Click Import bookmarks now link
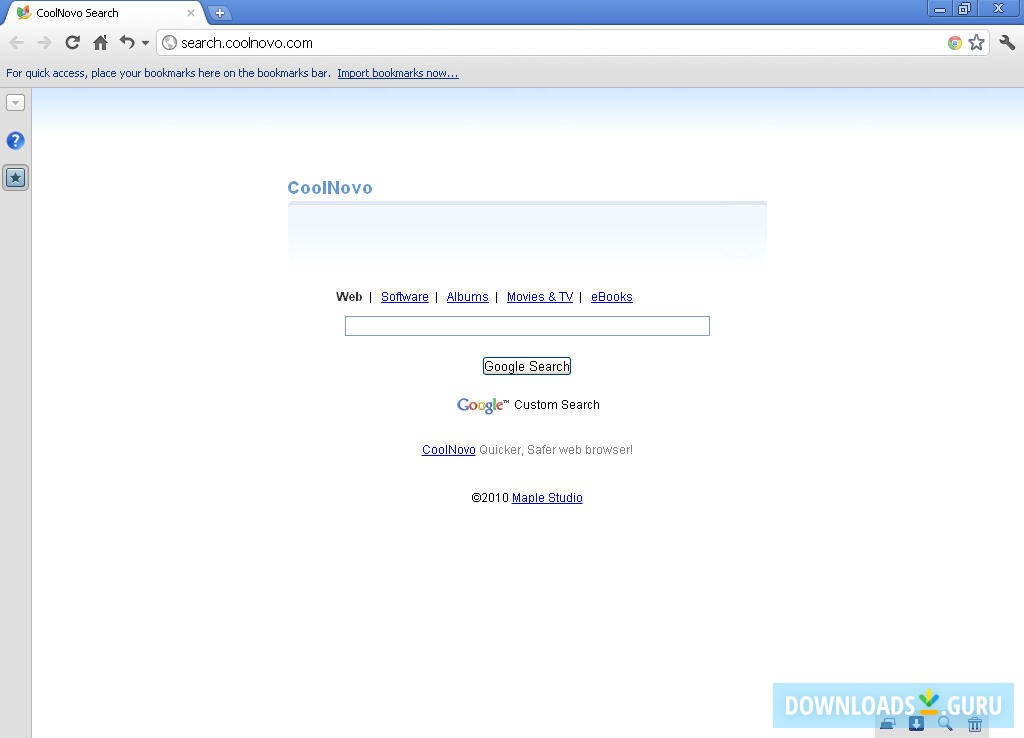Screen dimensions: 1024x738 coord(398,73)
